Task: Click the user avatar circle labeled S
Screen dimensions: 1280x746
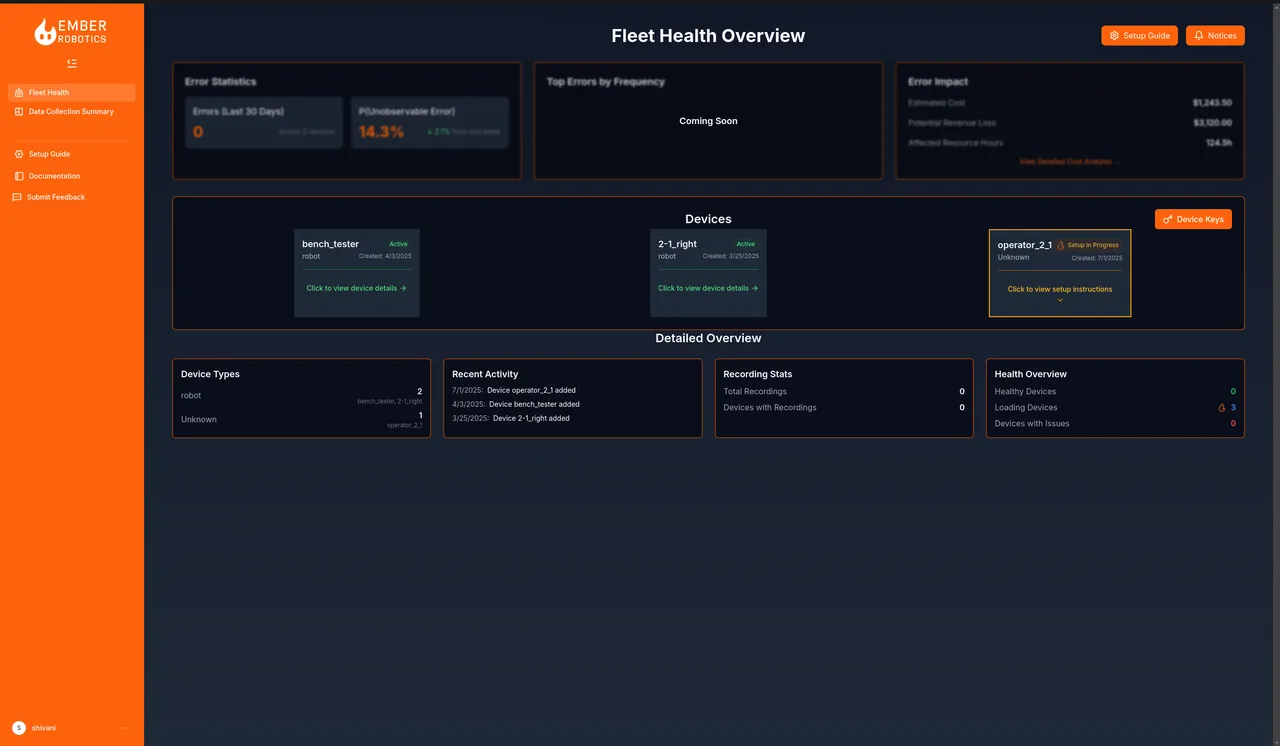Action: 19,728
